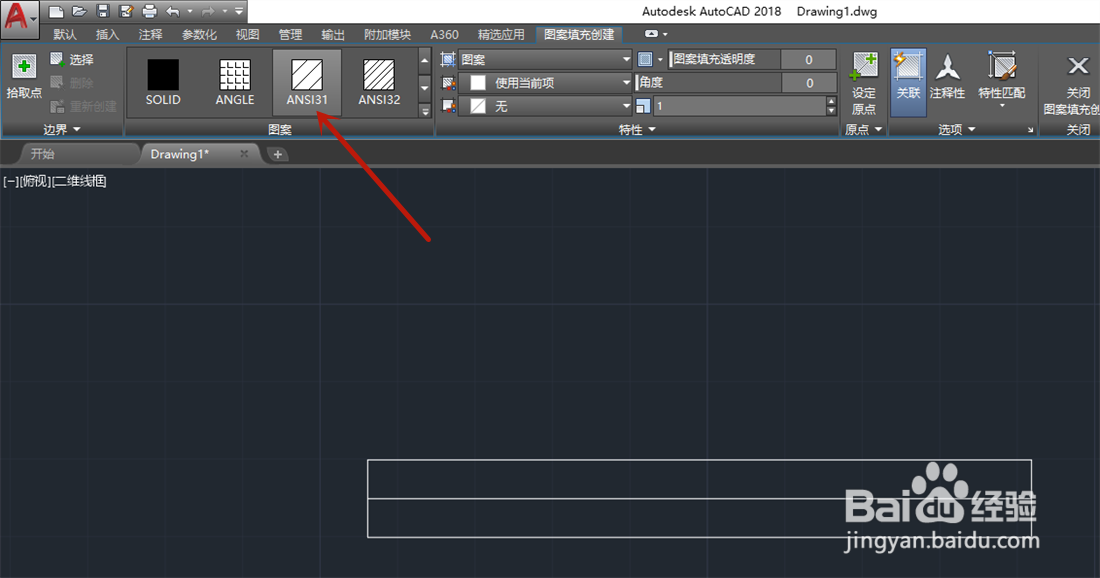
Task: Click the Pick Points (拾取点) icon
Action: point(24,67)
